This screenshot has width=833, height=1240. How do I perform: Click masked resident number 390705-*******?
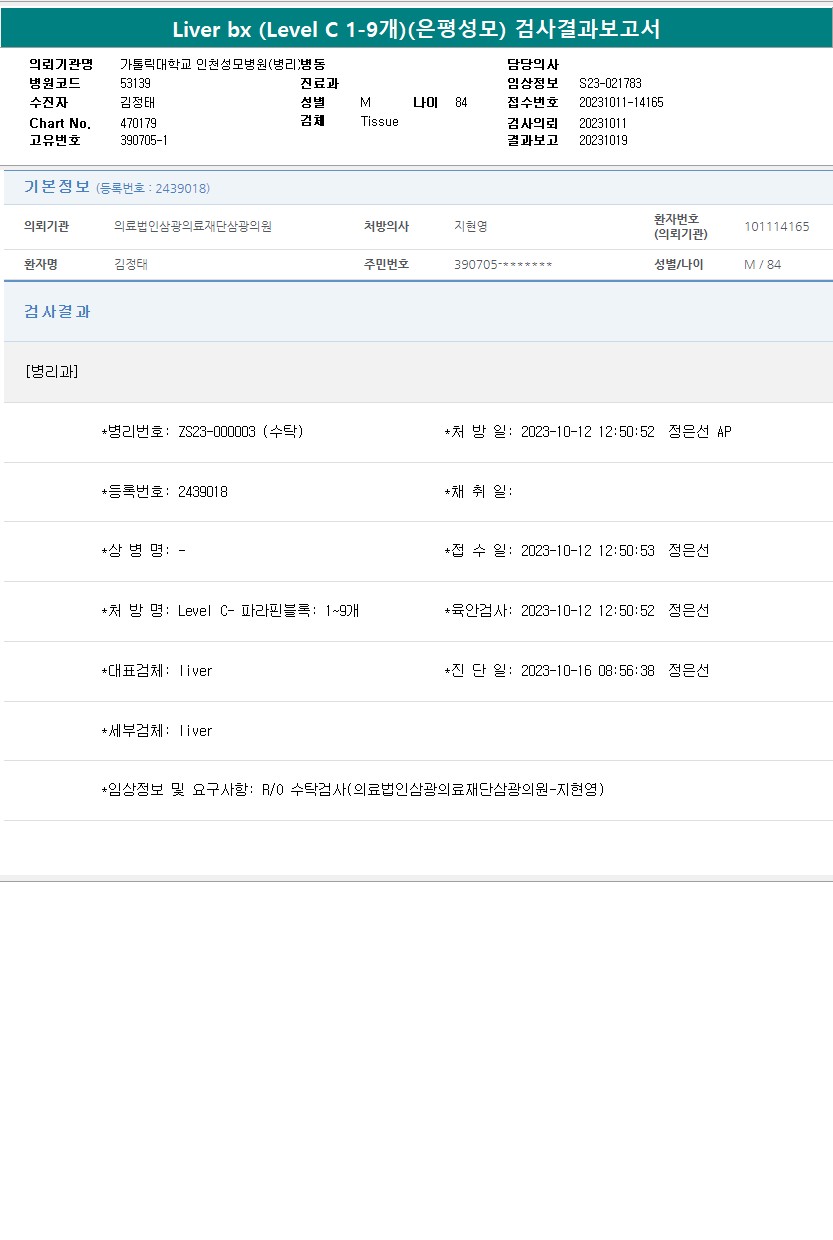503,264
